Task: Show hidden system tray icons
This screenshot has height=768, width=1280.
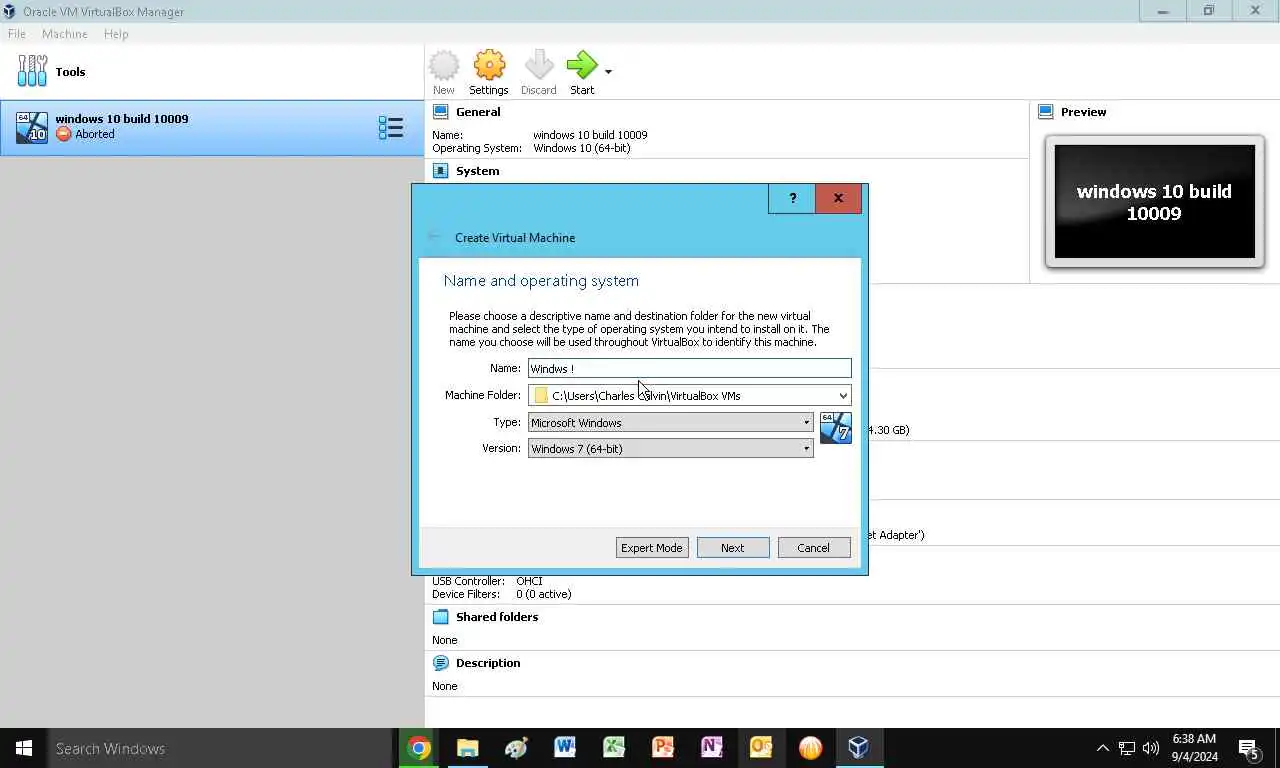Action: (1102, 748)
